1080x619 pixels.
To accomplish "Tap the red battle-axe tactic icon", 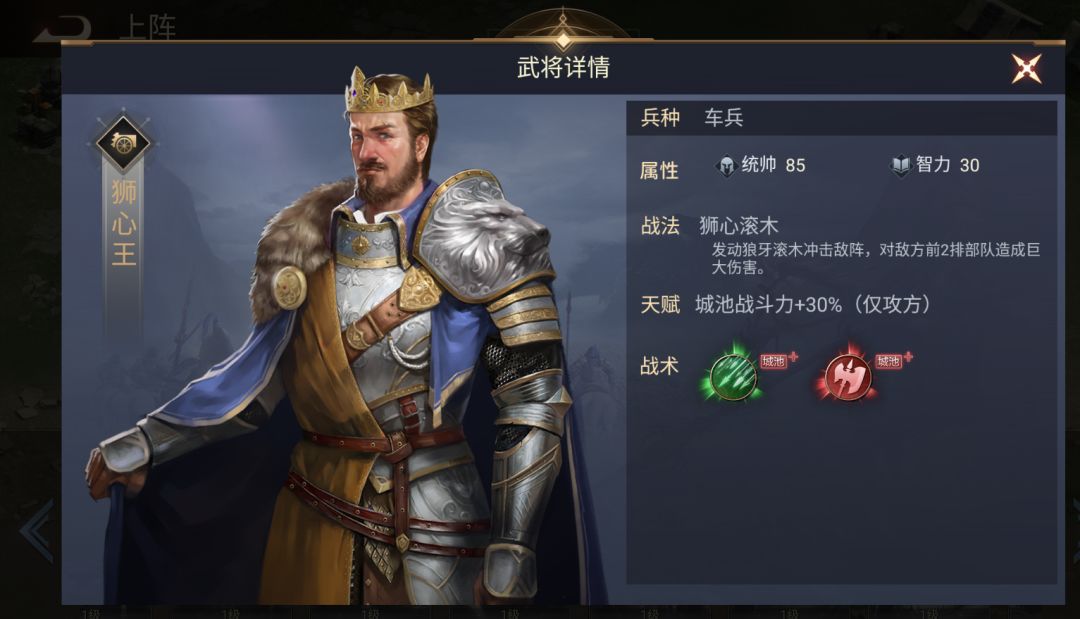I will [848, 377].
